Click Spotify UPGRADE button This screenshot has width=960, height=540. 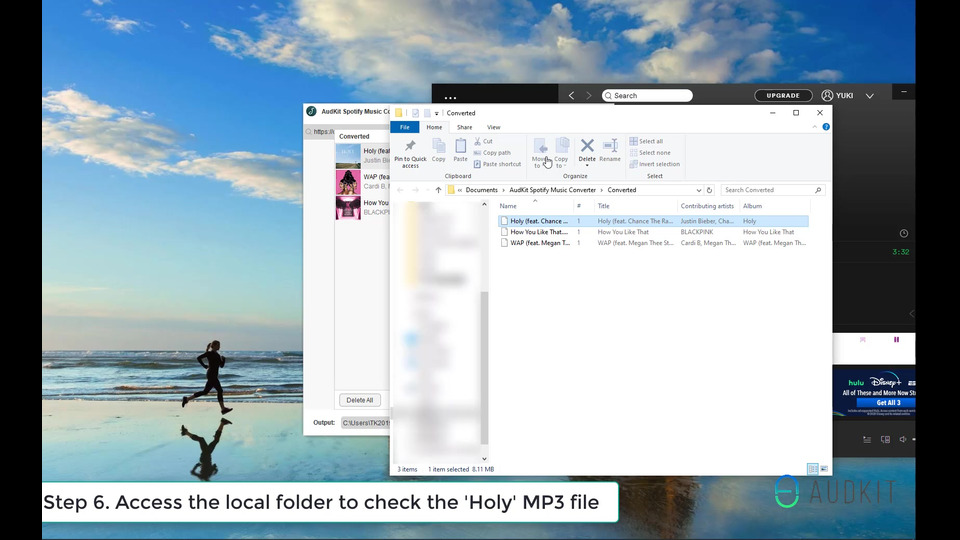[783, 96]
